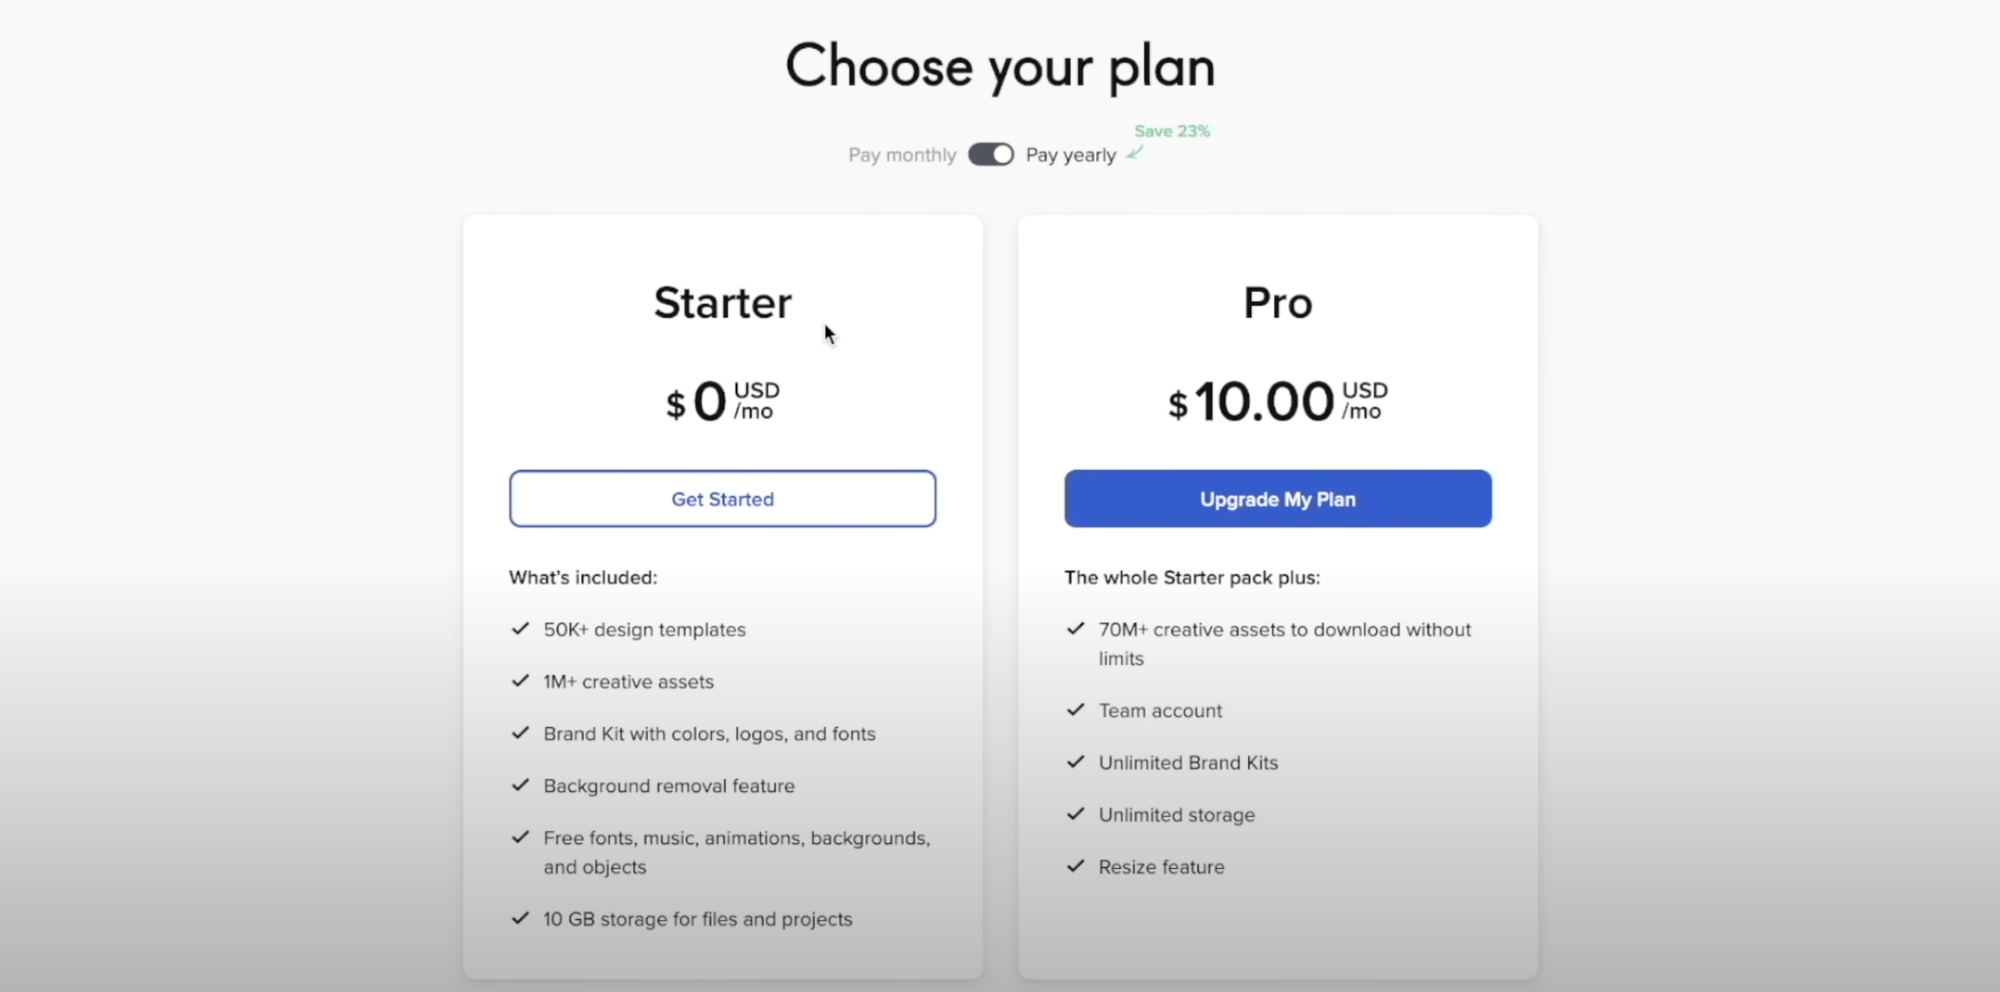Viewport: 2000px width, 992px height.
Task: Click the checkmark beside Background removal feature
Action: tap(520, 785)
